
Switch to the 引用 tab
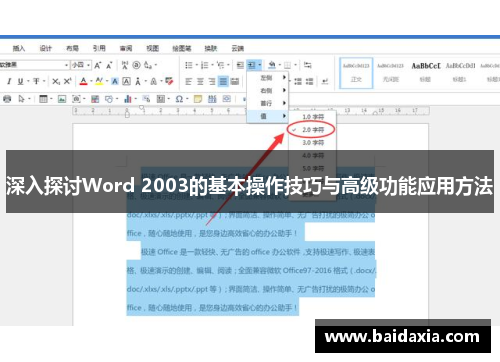[99, 48]
